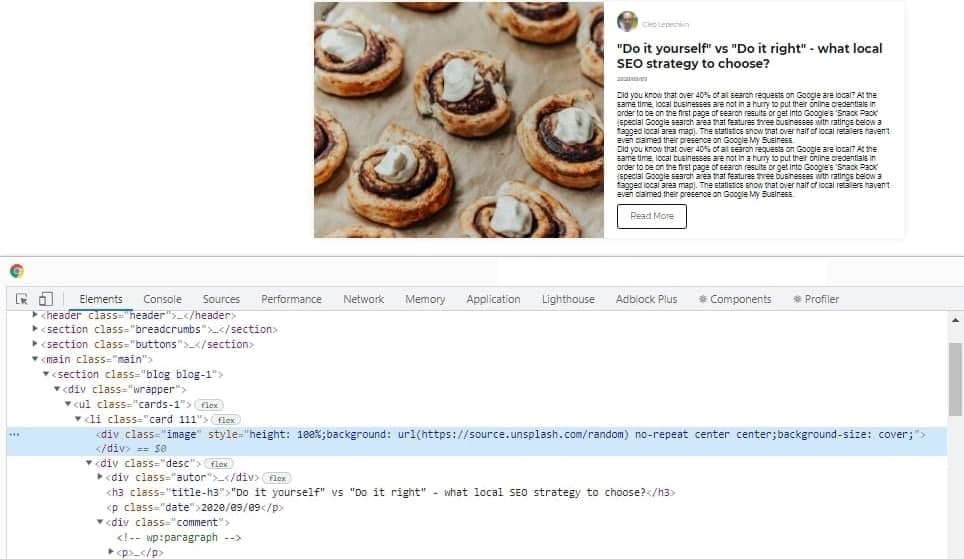Toggle flex badge next to card 111 li
The height and width of the screenshot is (559, 964).
(226, 420)
